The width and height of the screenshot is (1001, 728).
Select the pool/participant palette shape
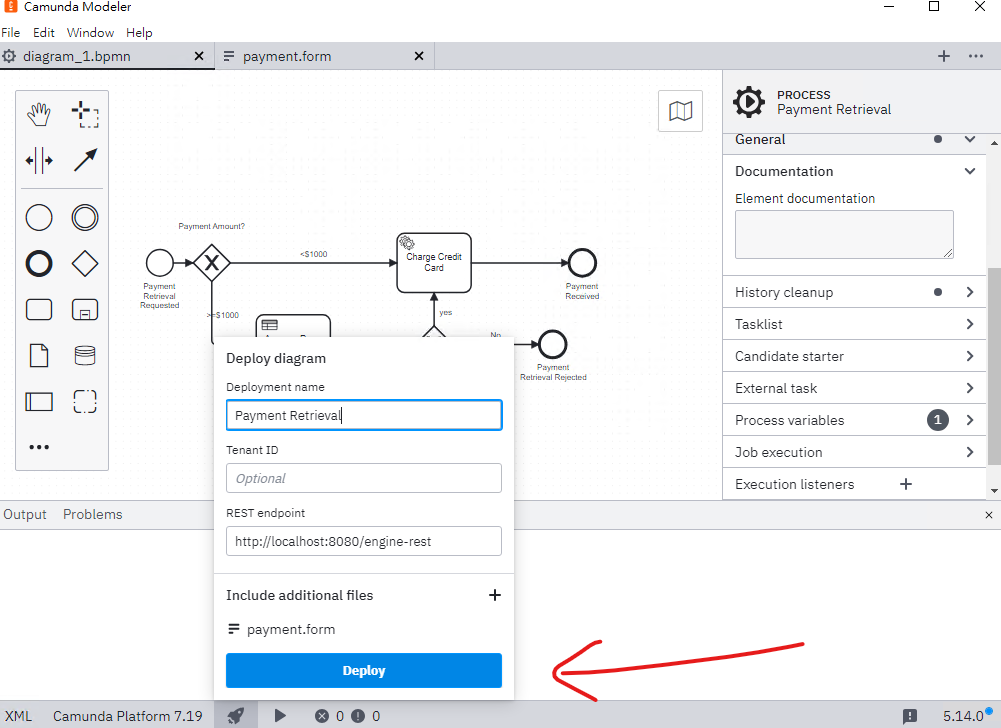(39, 402)
